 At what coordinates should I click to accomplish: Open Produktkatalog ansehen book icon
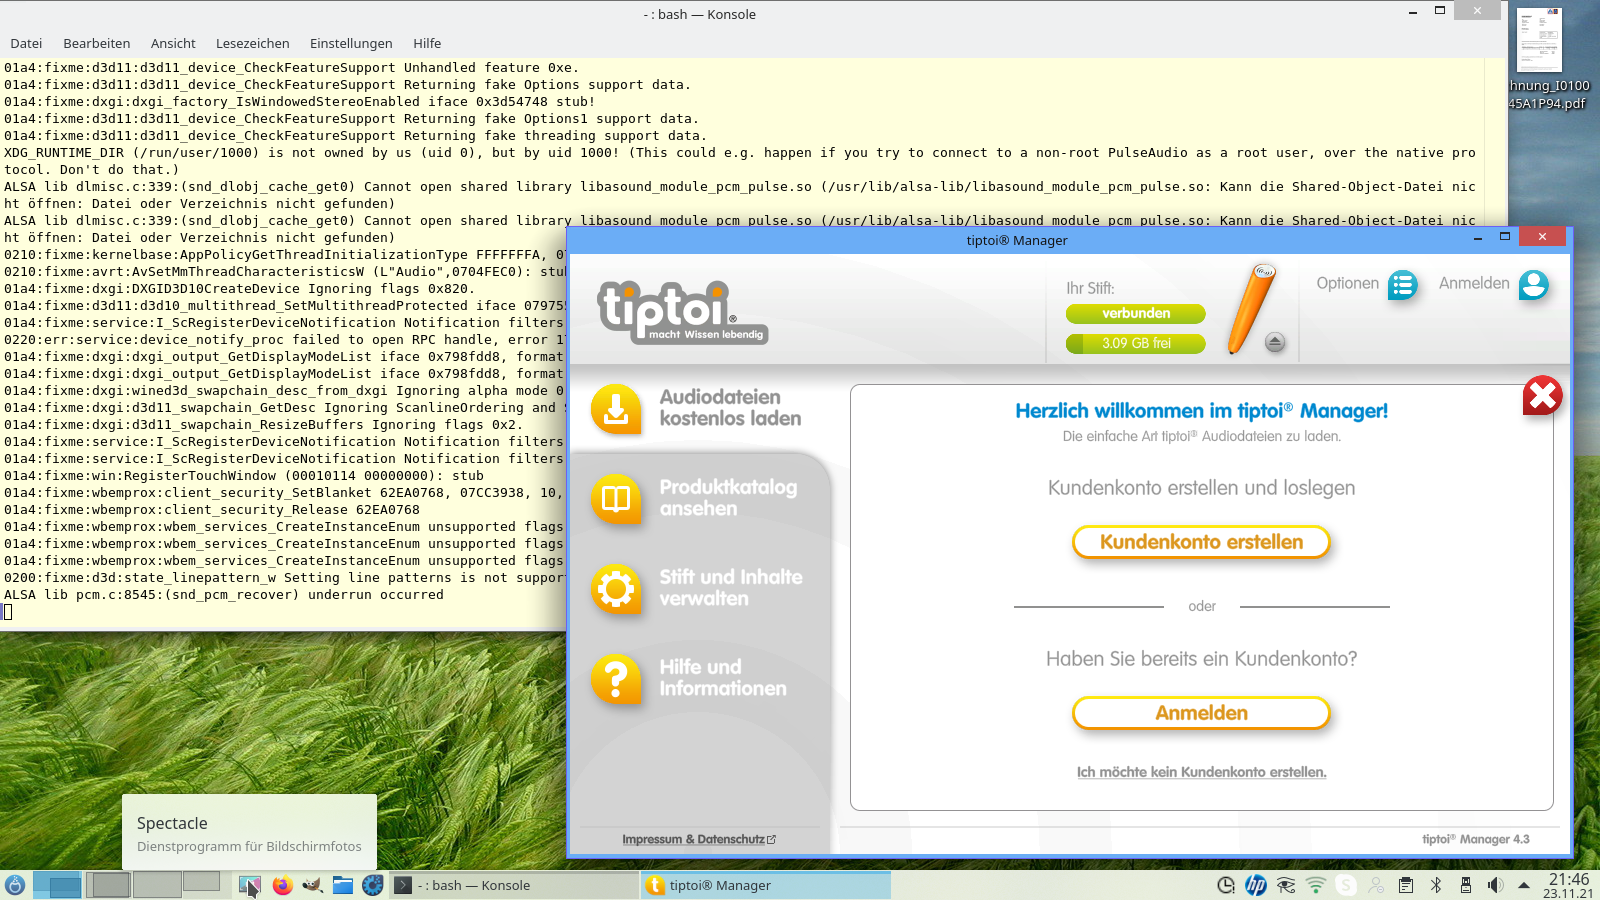coord(616,498)
